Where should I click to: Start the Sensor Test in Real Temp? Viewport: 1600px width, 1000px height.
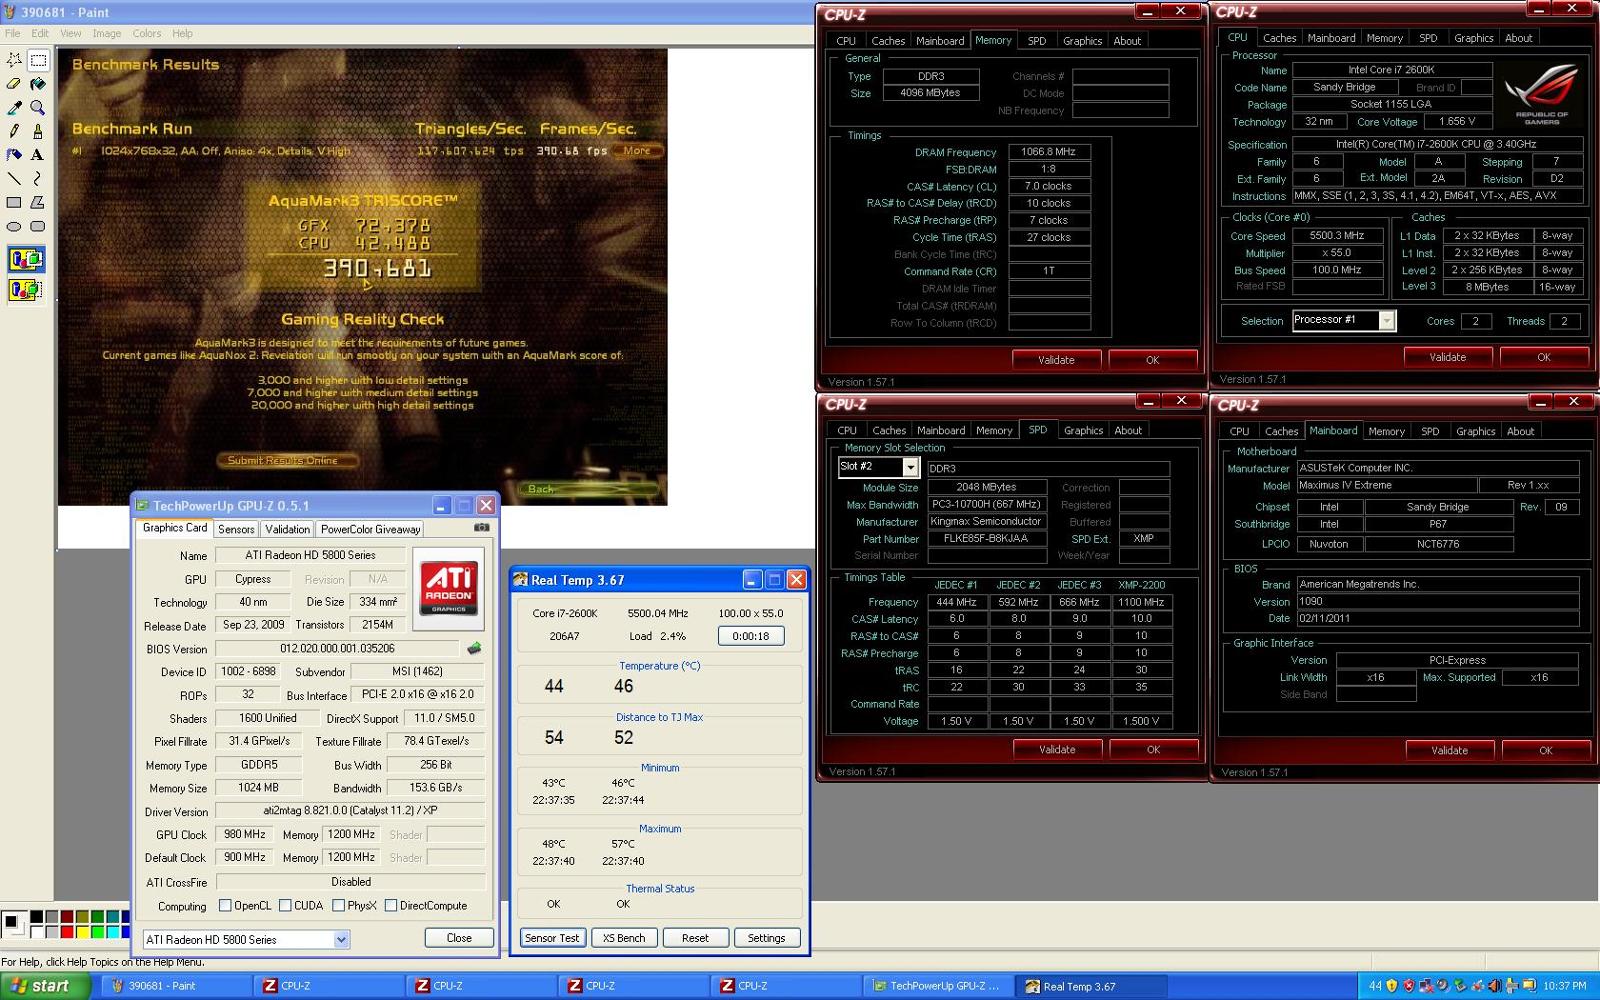(x=552, y=938)
